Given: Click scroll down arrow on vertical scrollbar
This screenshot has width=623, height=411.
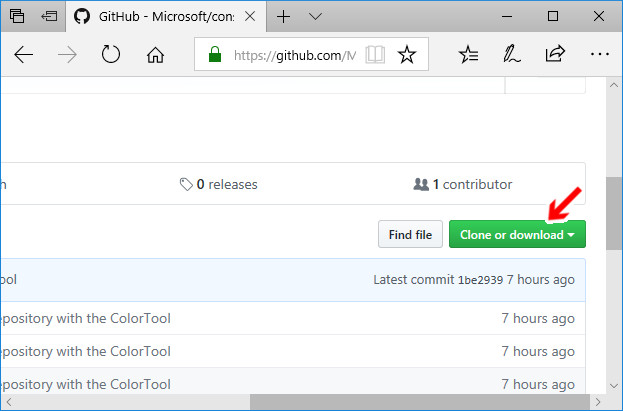Looking at the screenshot, I should (x=614, y=386).
